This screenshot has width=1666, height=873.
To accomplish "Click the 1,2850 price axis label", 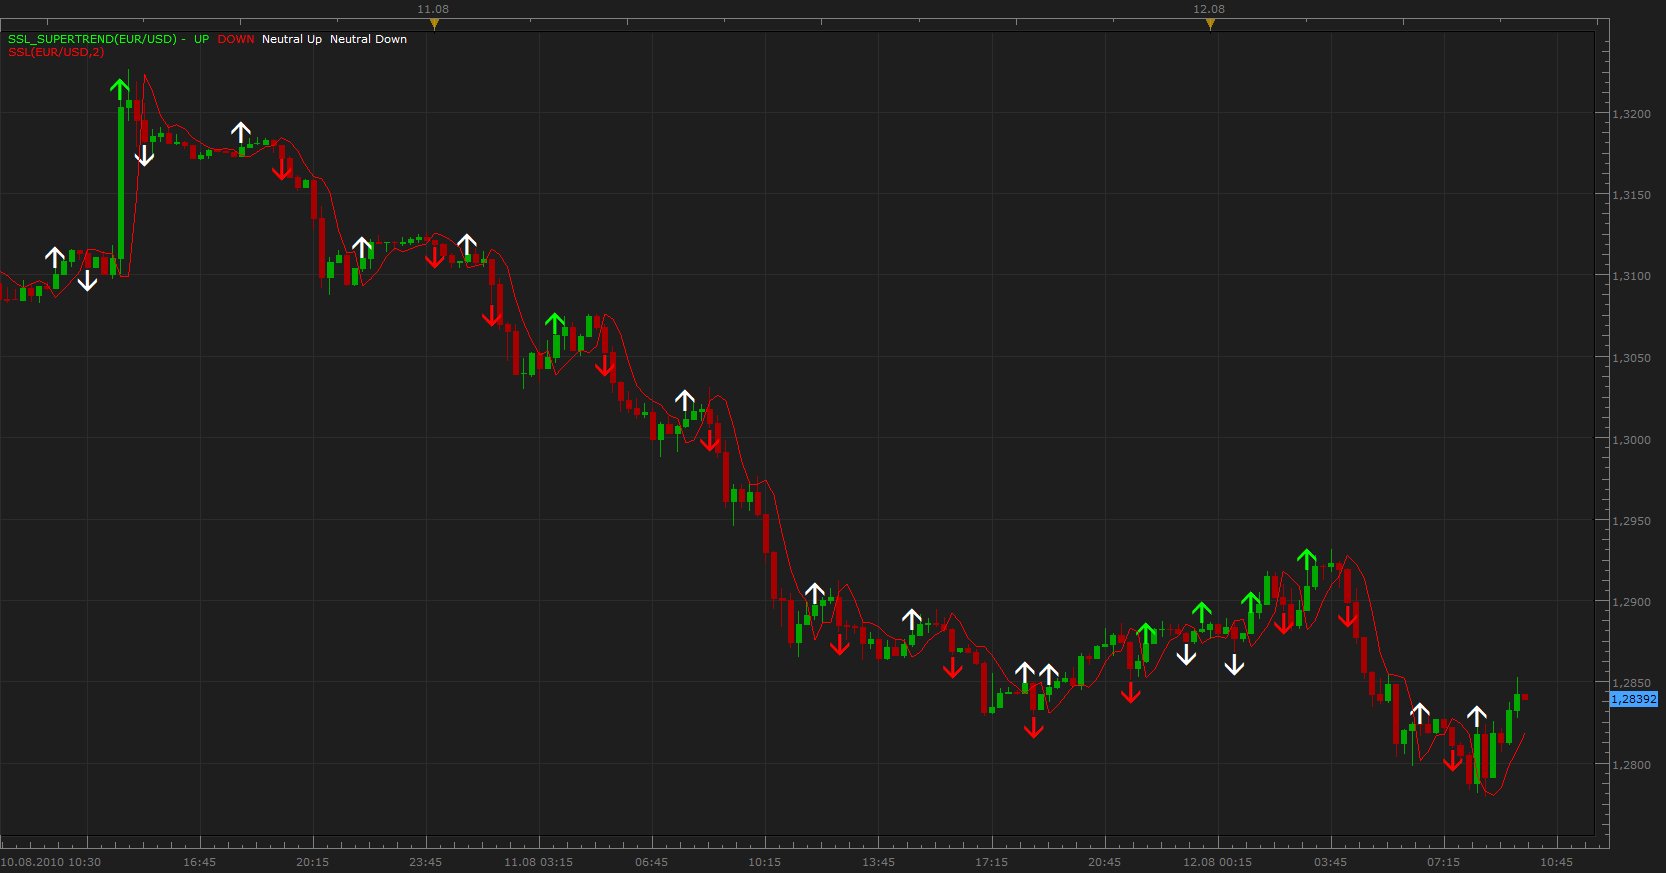I will coord(1632,683).
